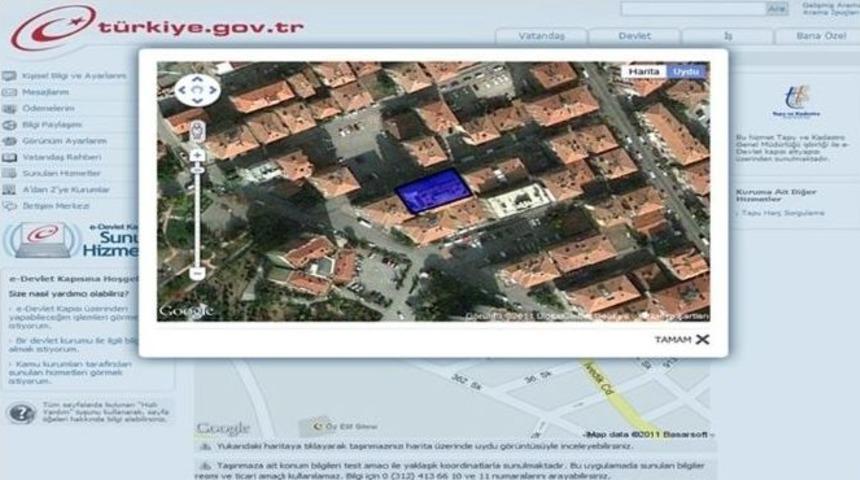Open the Mesajlarım link

[46, 92]
